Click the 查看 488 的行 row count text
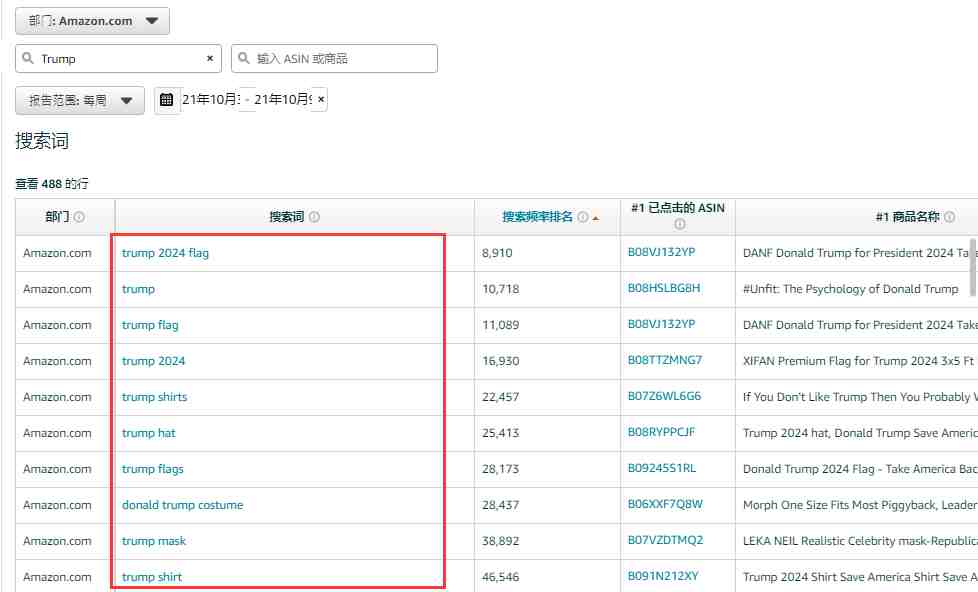The image size is (978, 592). click(52, 184)
